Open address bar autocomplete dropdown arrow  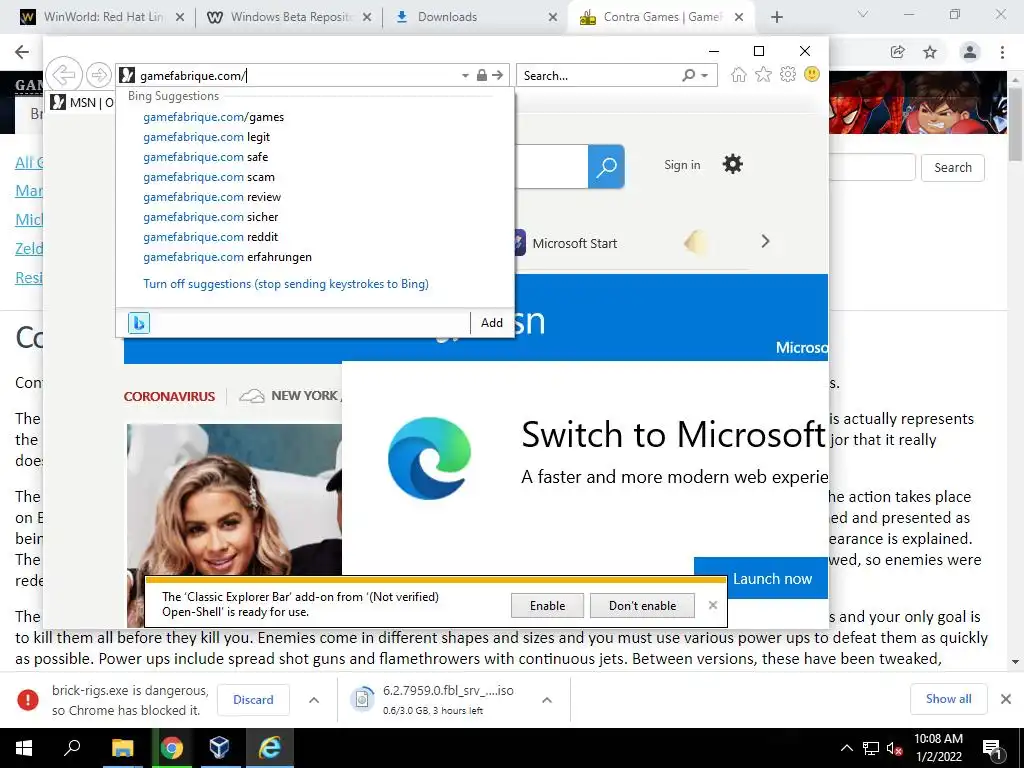[465, 76]
